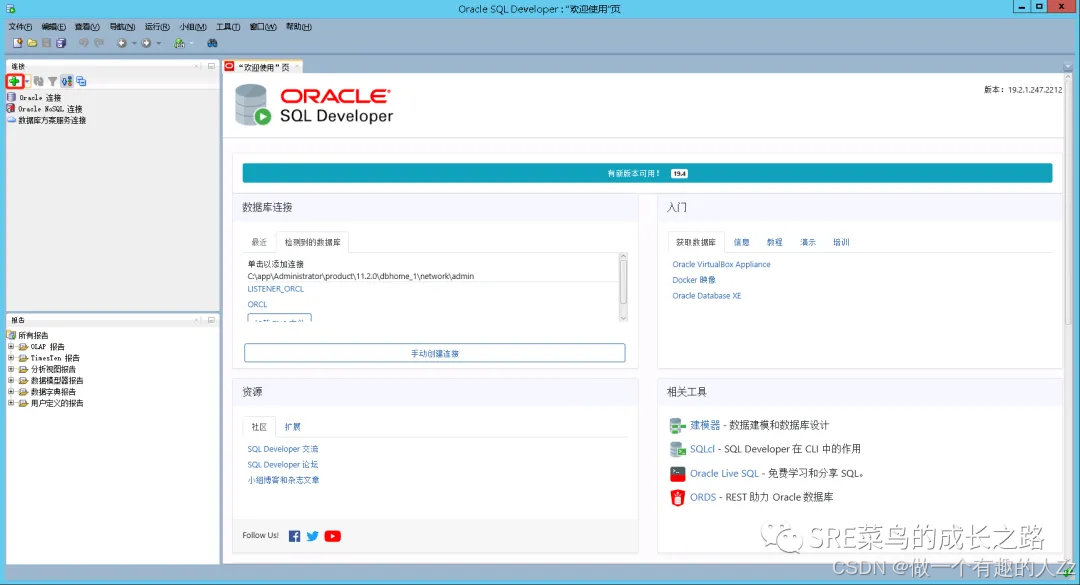Select the Oracle 连接 tree item
Viewport: 1080px width, 585px height.
click(40, 98)
